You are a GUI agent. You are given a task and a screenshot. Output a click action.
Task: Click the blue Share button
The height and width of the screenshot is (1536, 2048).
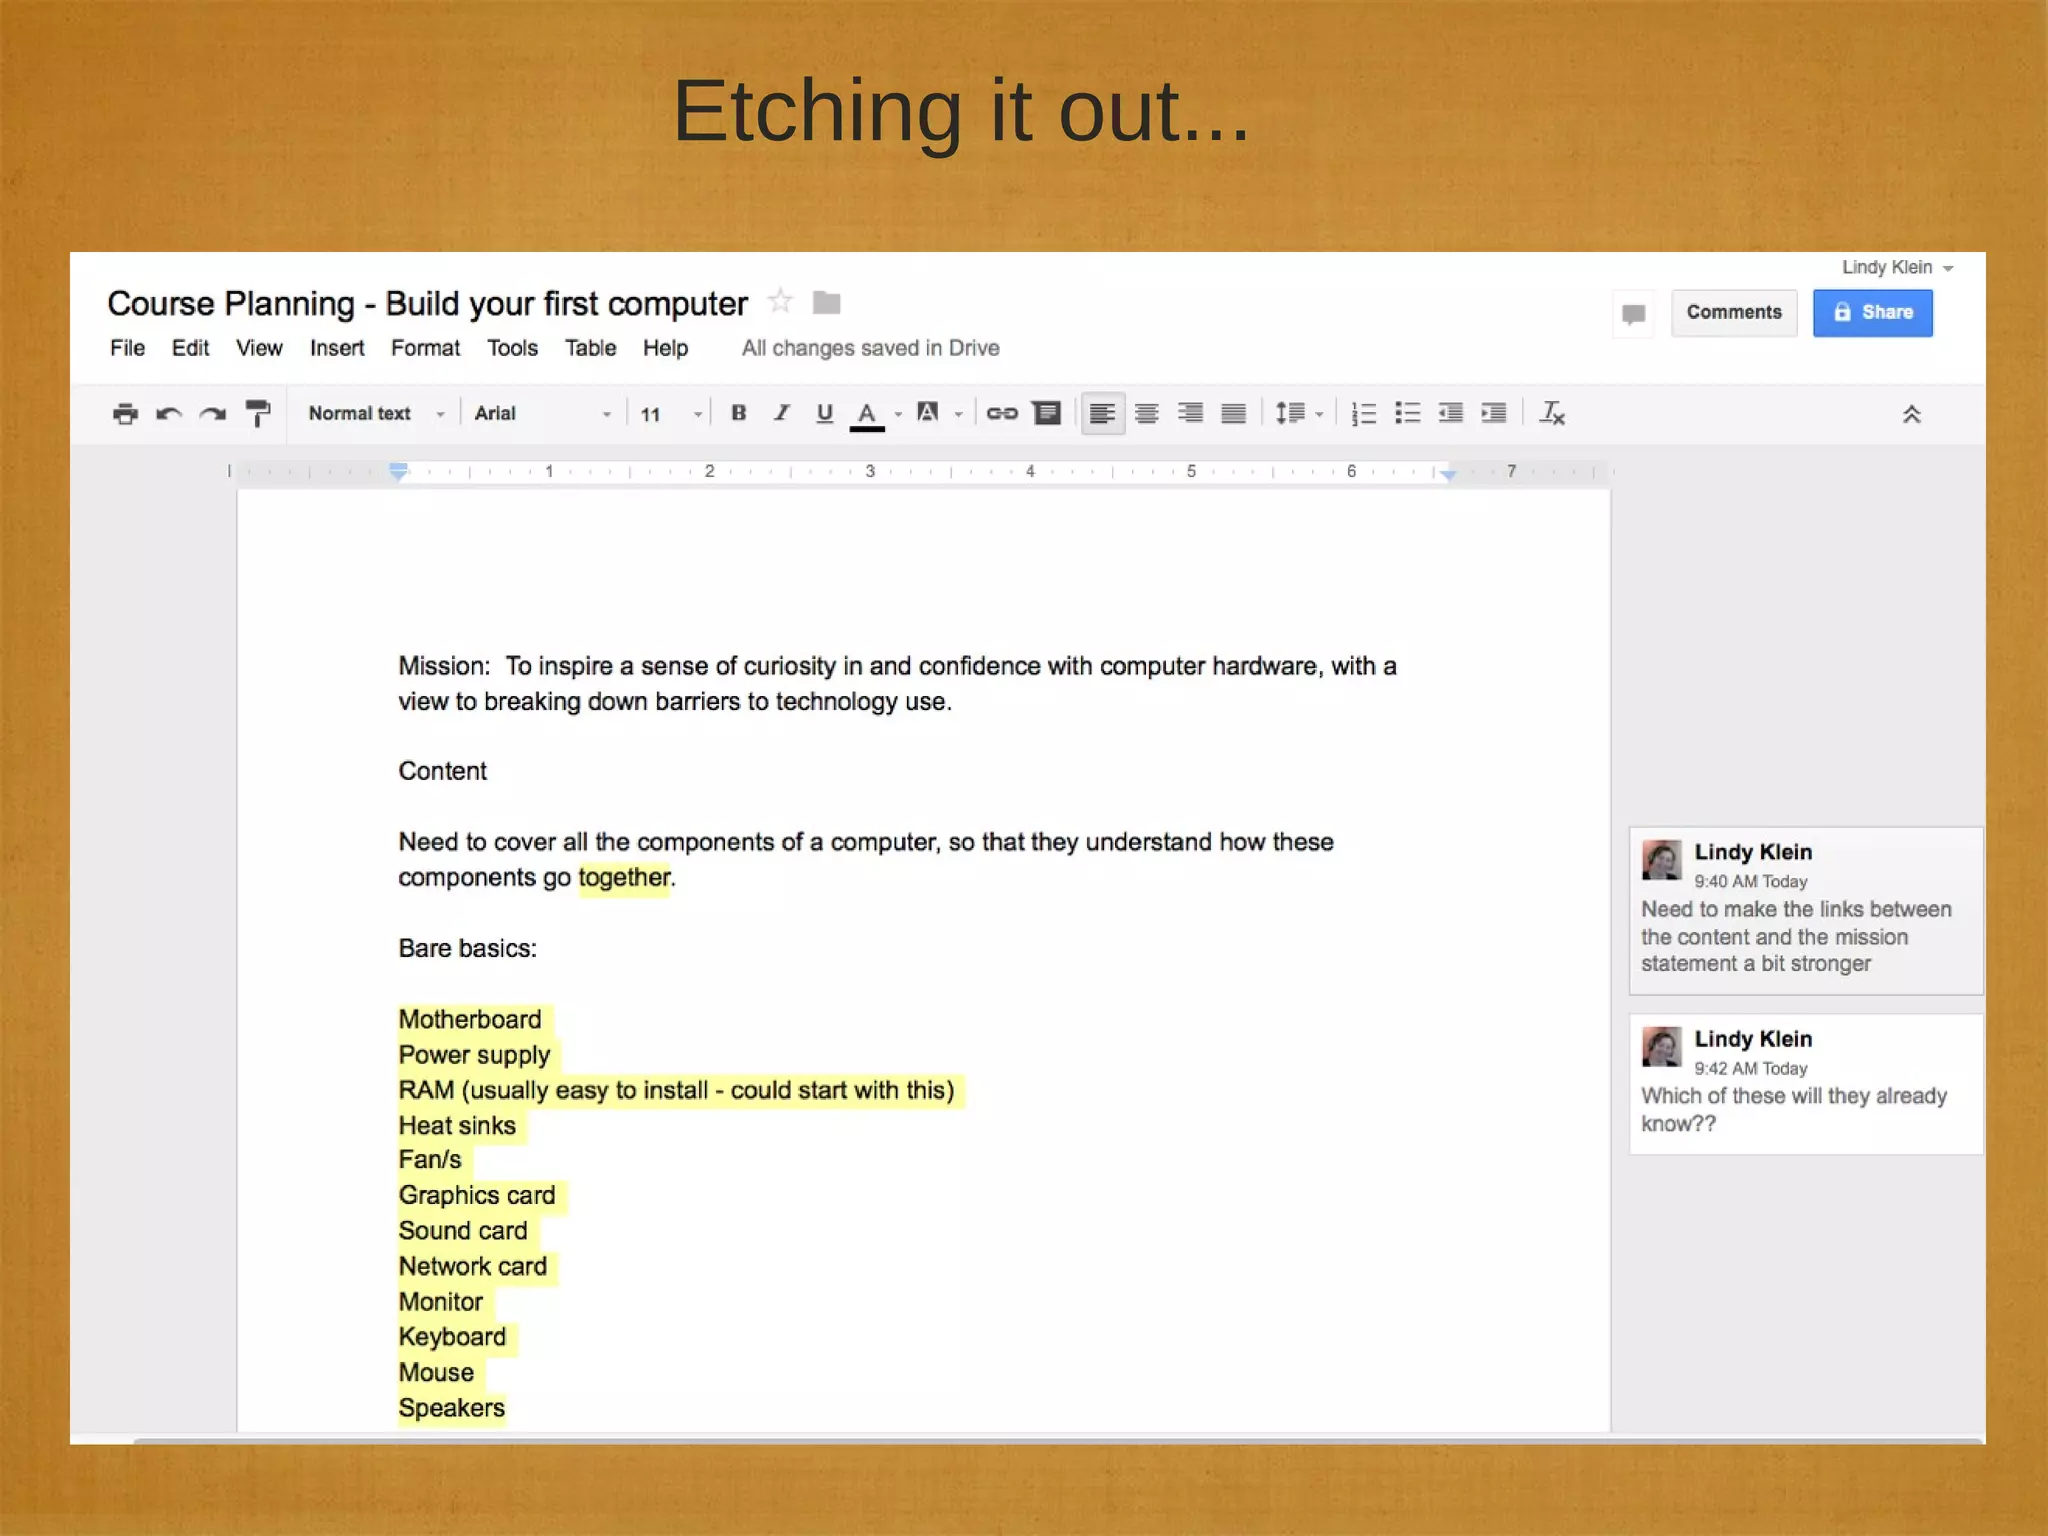point(1872,313)
